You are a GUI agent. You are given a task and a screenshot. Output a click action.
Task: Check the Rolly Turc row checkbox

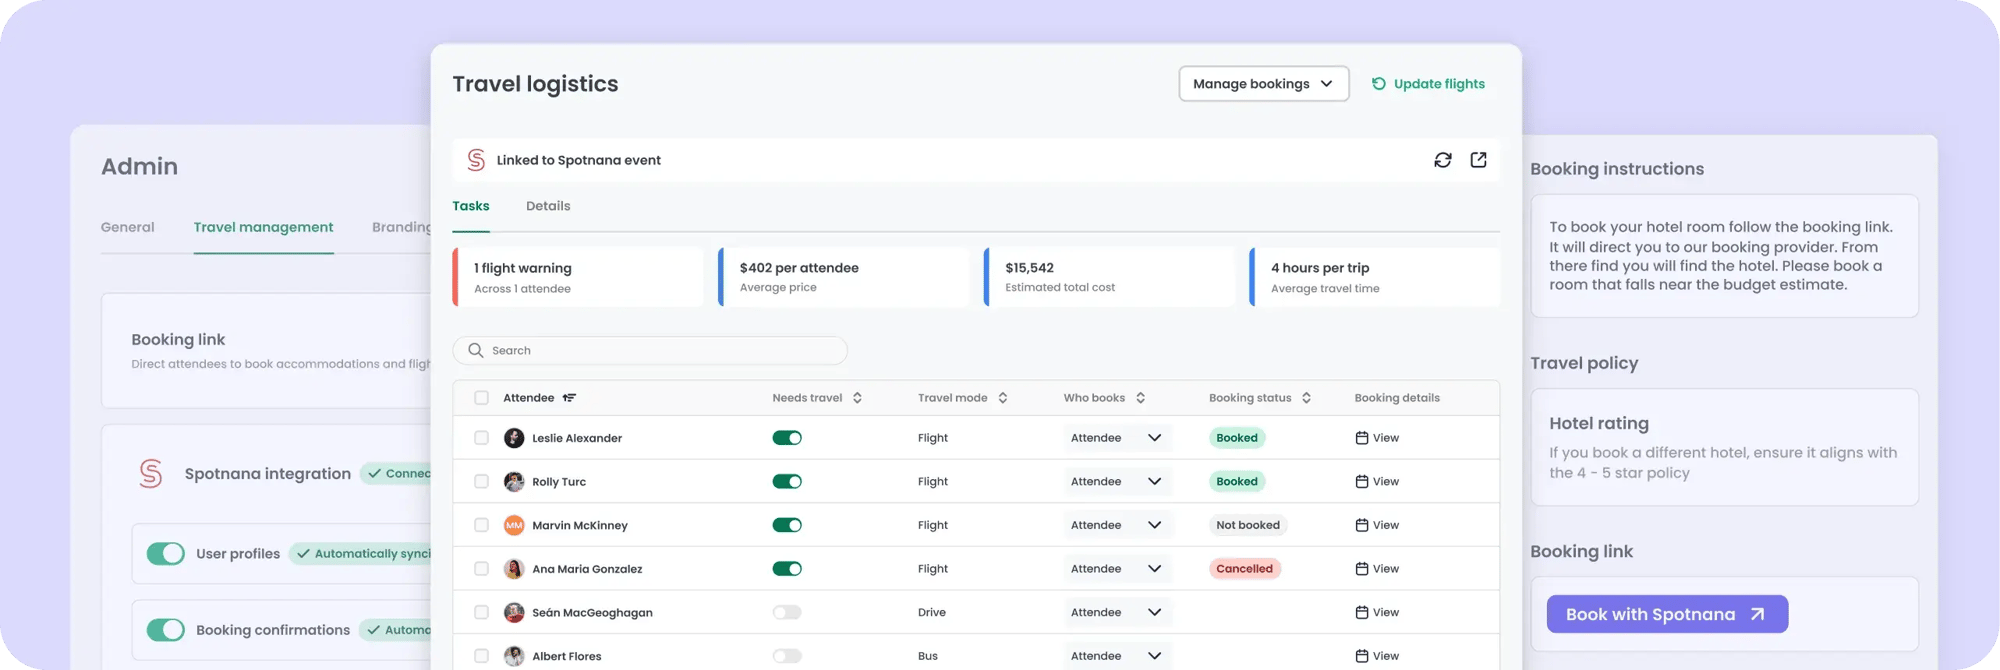click(x=481, y=482)
